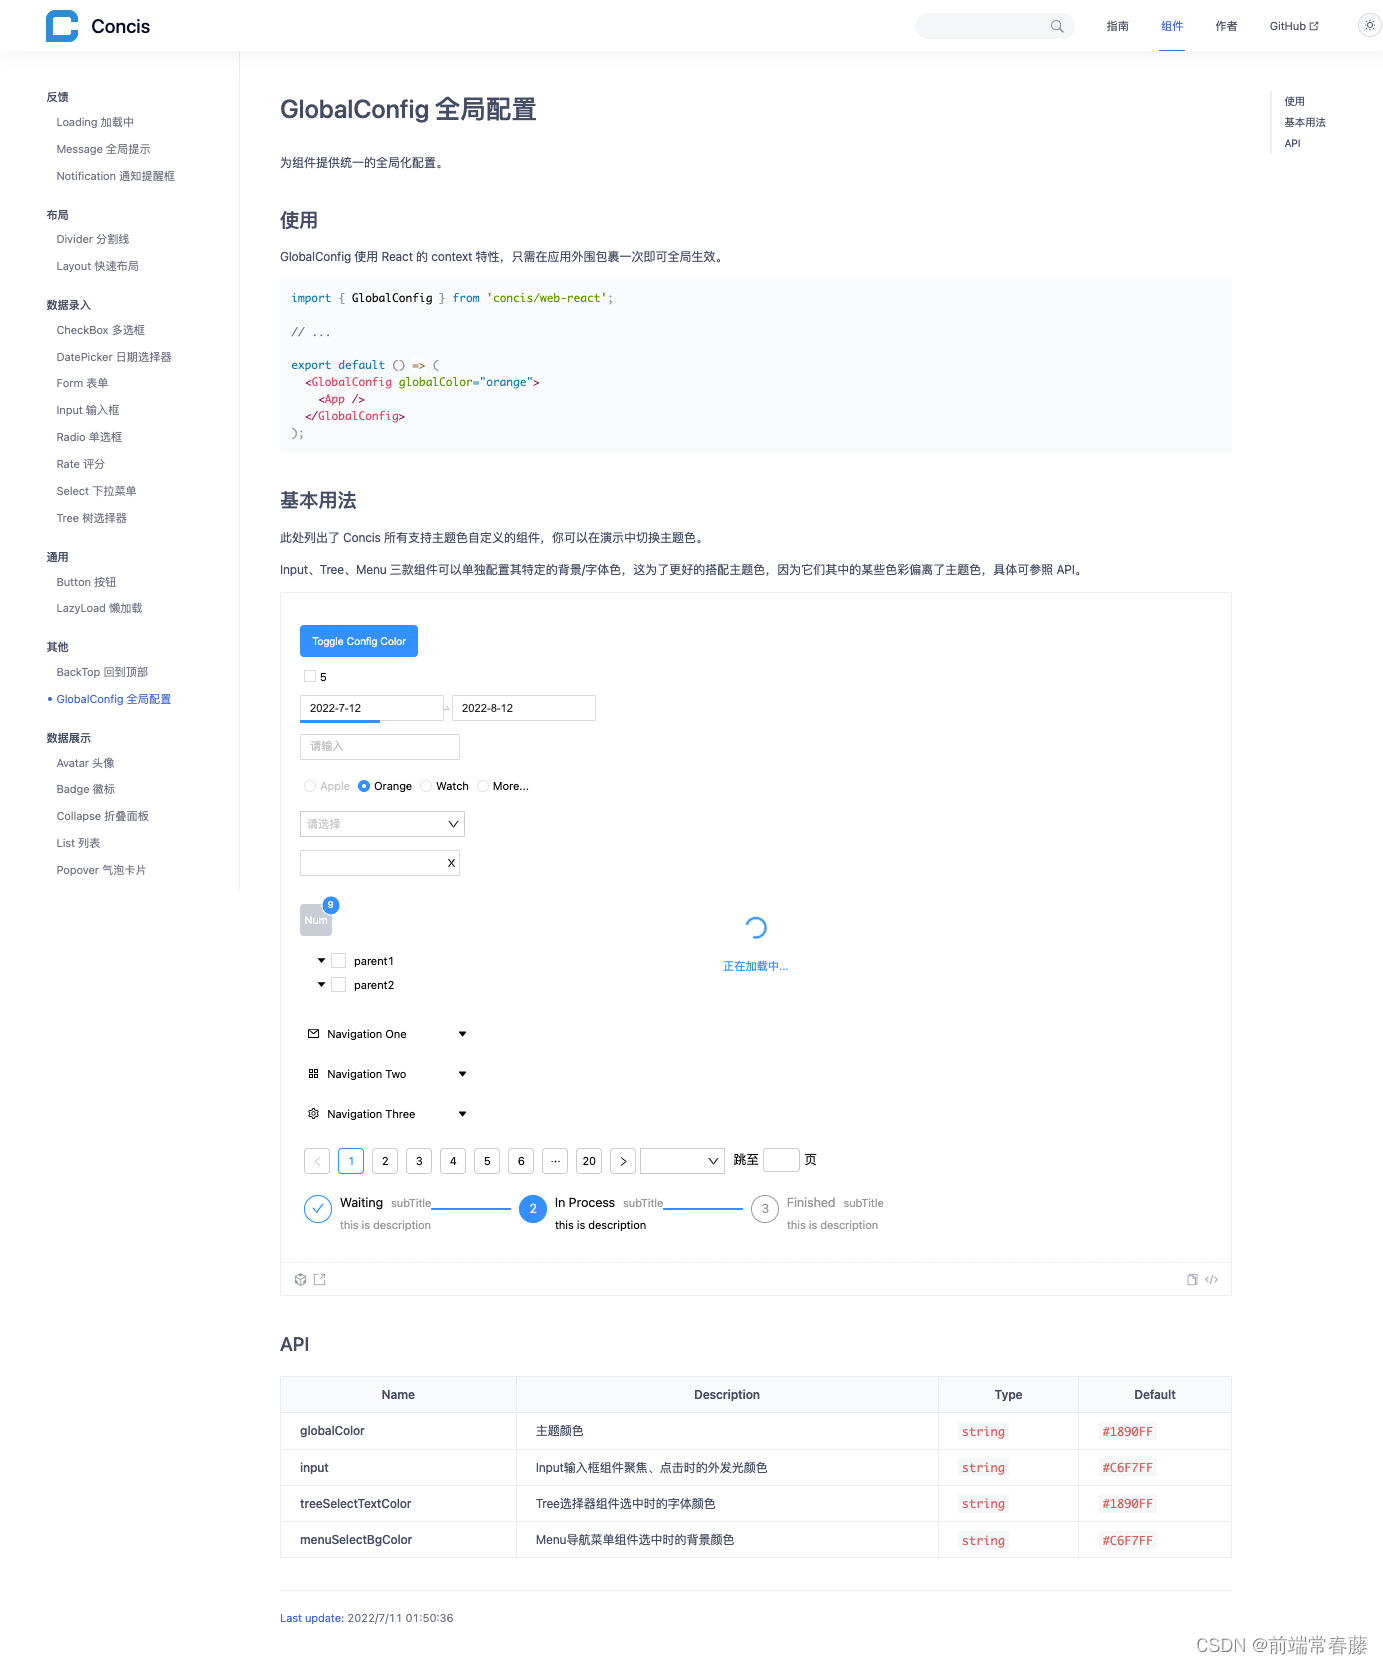Image resolution: width=1383 pixels, height=1664 pixels.
Task: Click the Num avatar with badge
Action: coord(316,920)
